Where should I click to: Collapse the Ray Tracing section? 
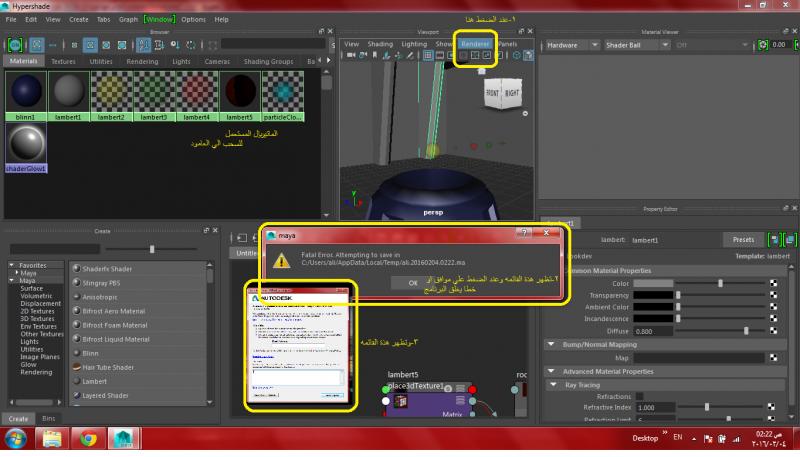[554, 385]
